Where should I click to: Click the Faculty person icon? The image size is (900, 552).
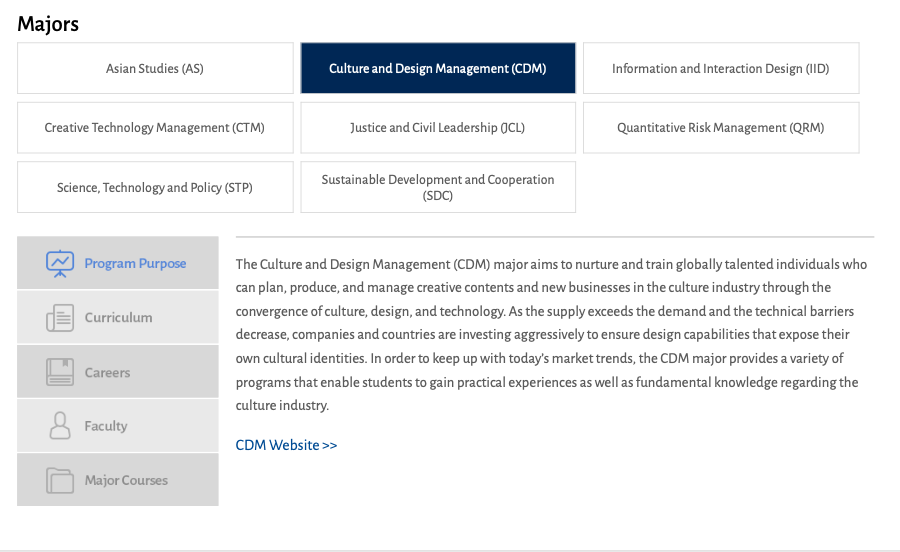[x=60, y=426]
